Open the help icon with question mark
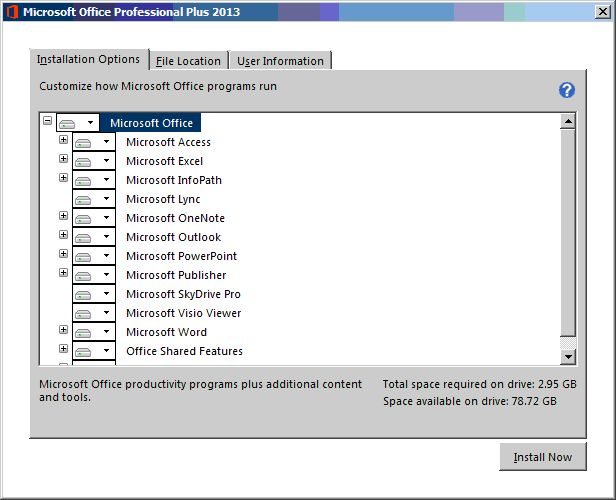 point(566,90)
